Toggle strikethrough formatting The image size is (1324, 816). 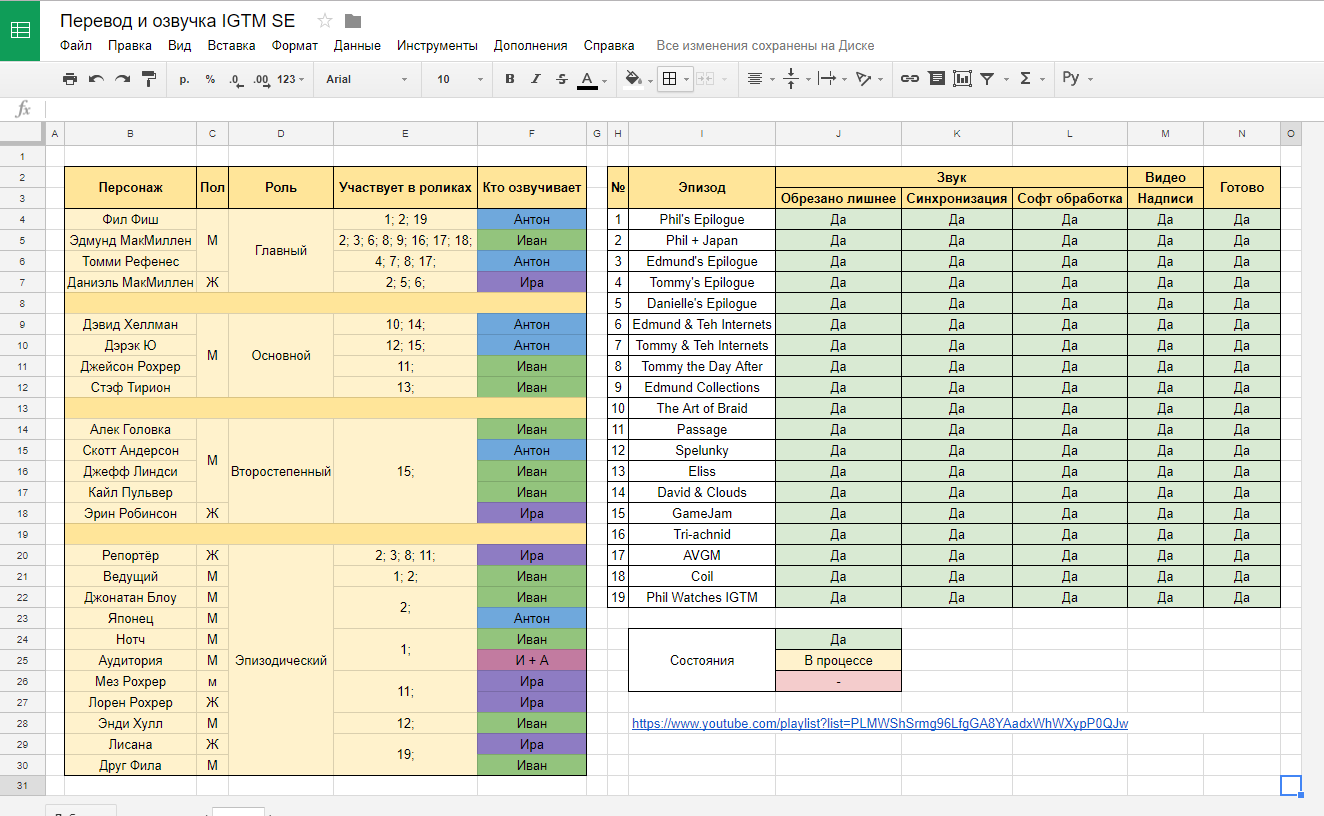(x=561, y=79)
